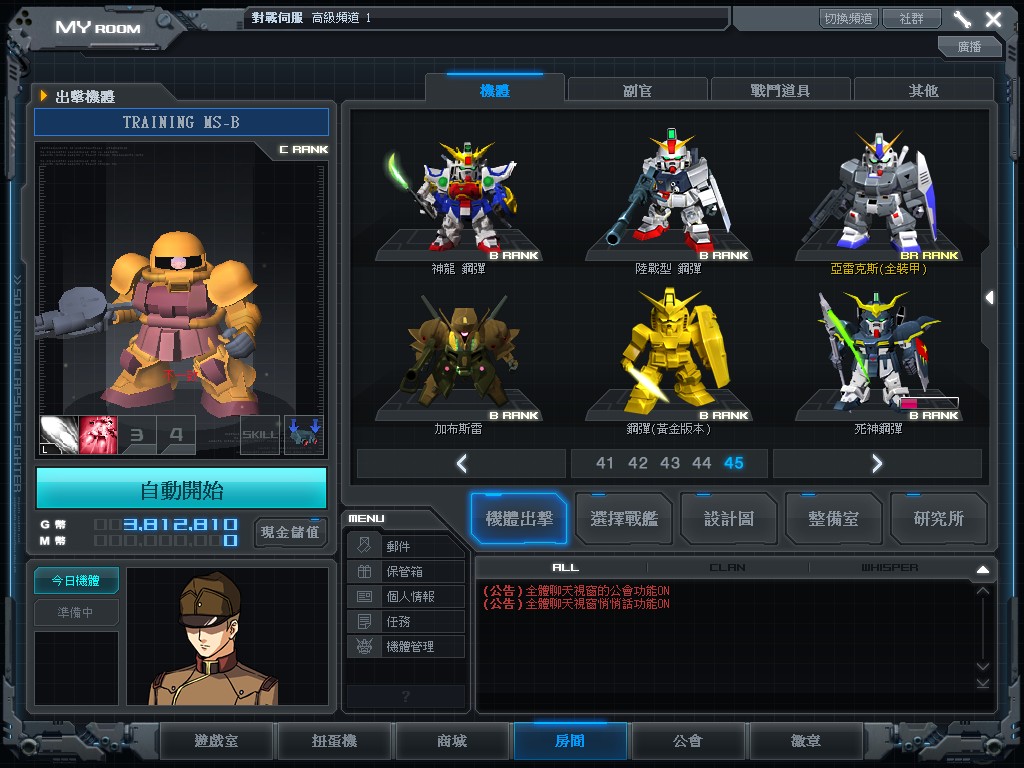Click the 機體出擊 button
The width and height of the screenshot is (1024, 768).
coord(519,519)
